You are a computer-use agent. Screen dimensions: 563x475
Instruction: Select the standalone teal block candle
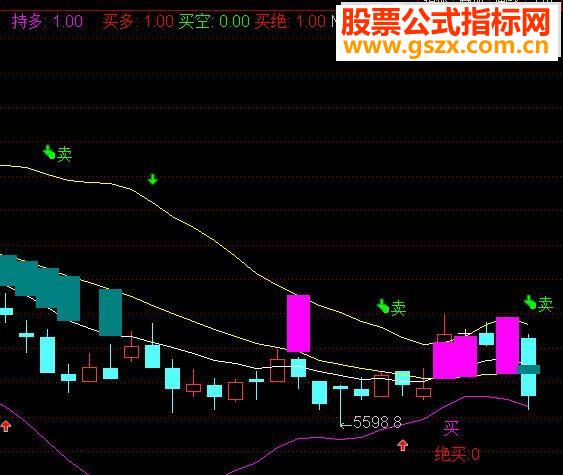coord(110,312)
